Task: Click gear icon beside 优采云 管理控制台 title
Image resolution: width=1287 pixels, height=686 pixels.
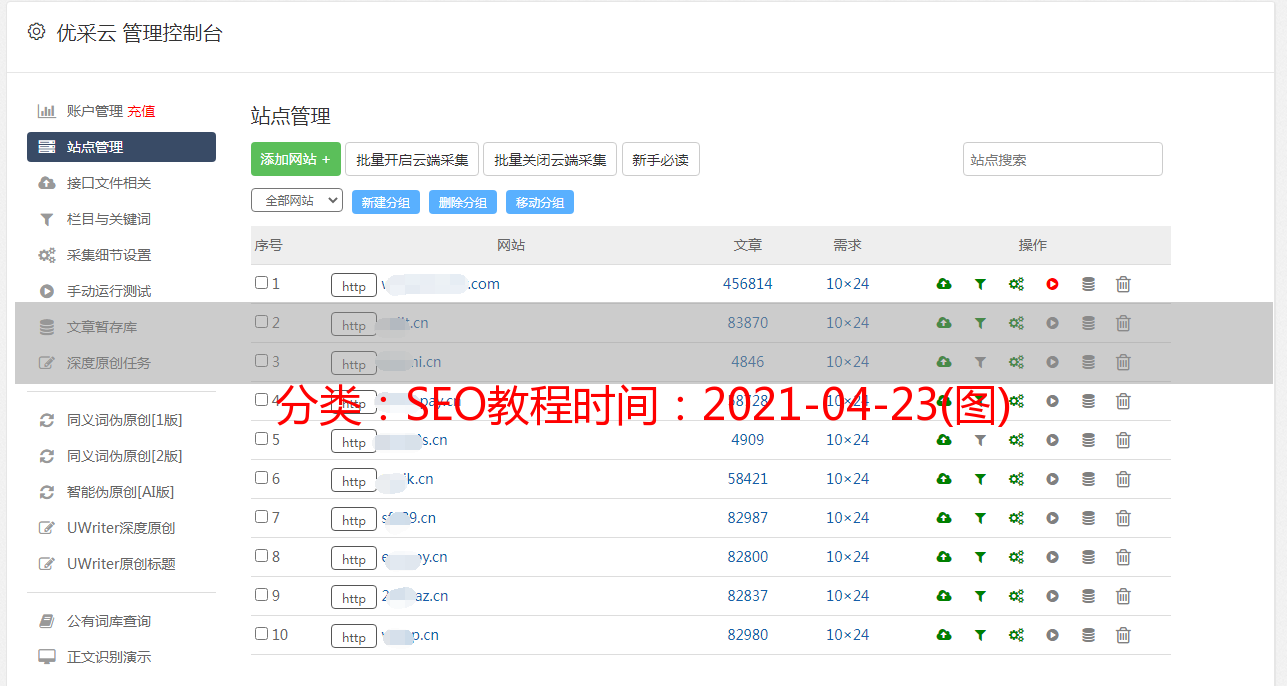Action: point(37,32)
